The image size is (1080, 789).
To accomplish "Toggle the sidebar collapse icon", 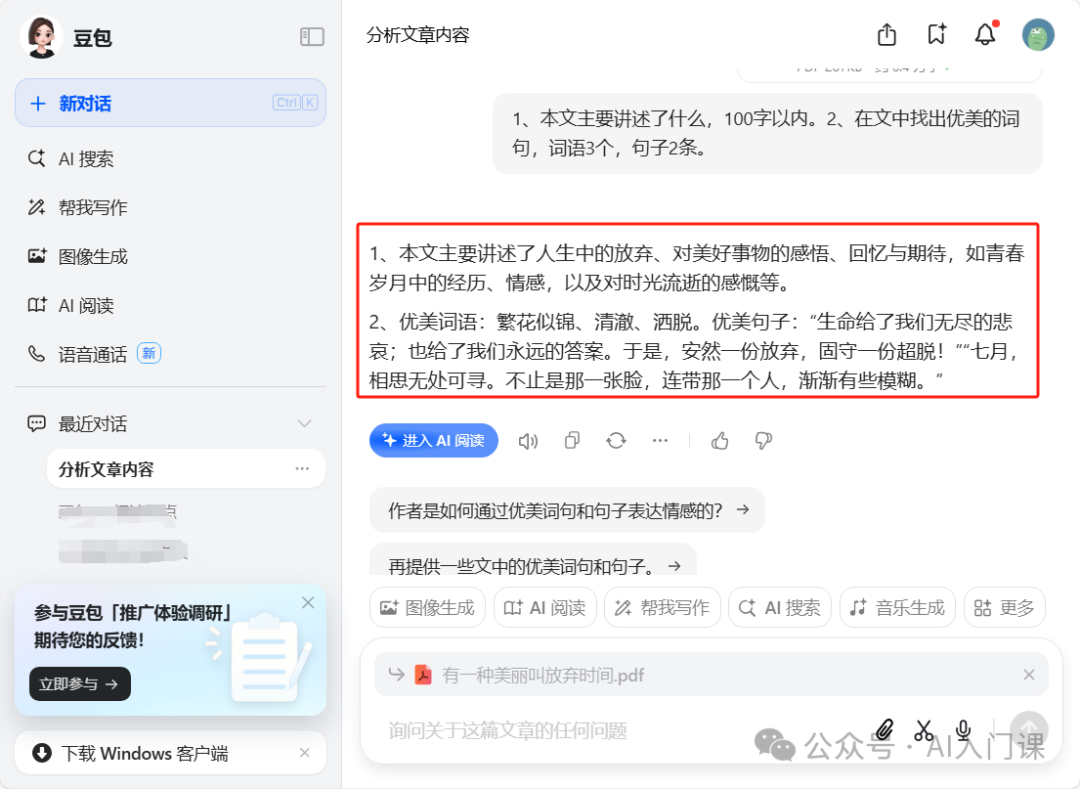I will point(312,37).
